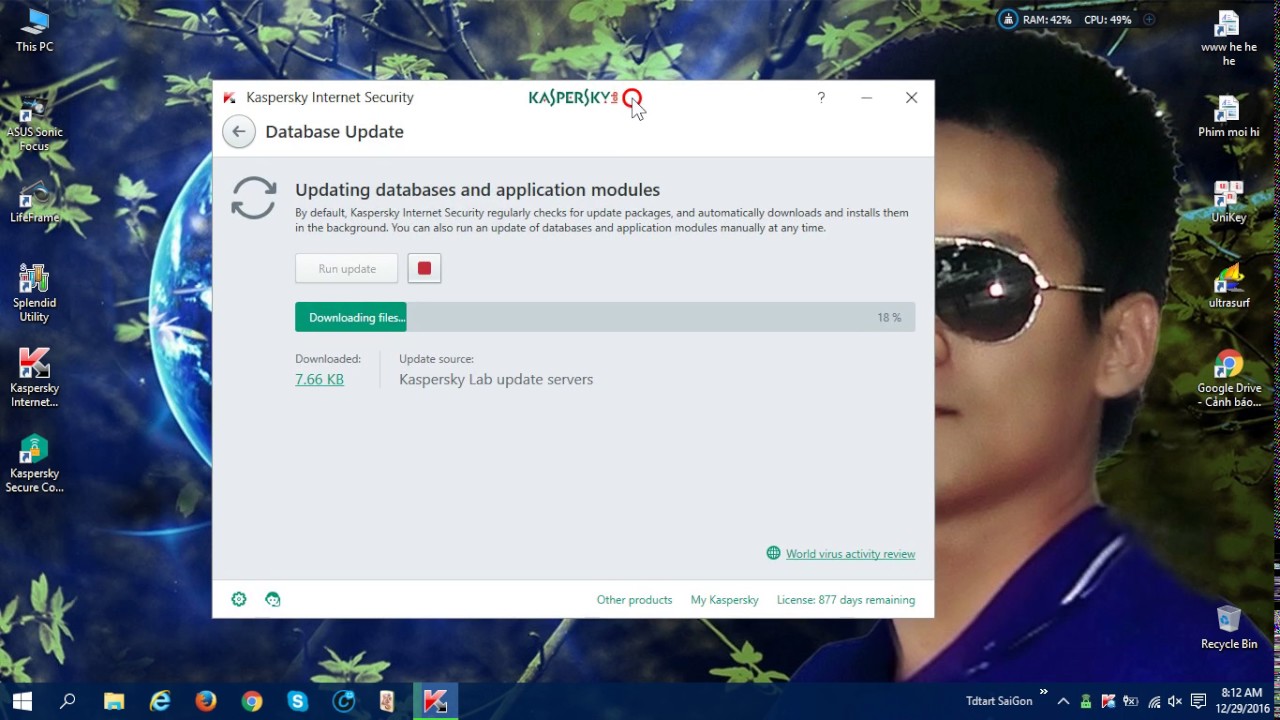
Task: Click 18 % progress percentage text
Action: [889, 317]
